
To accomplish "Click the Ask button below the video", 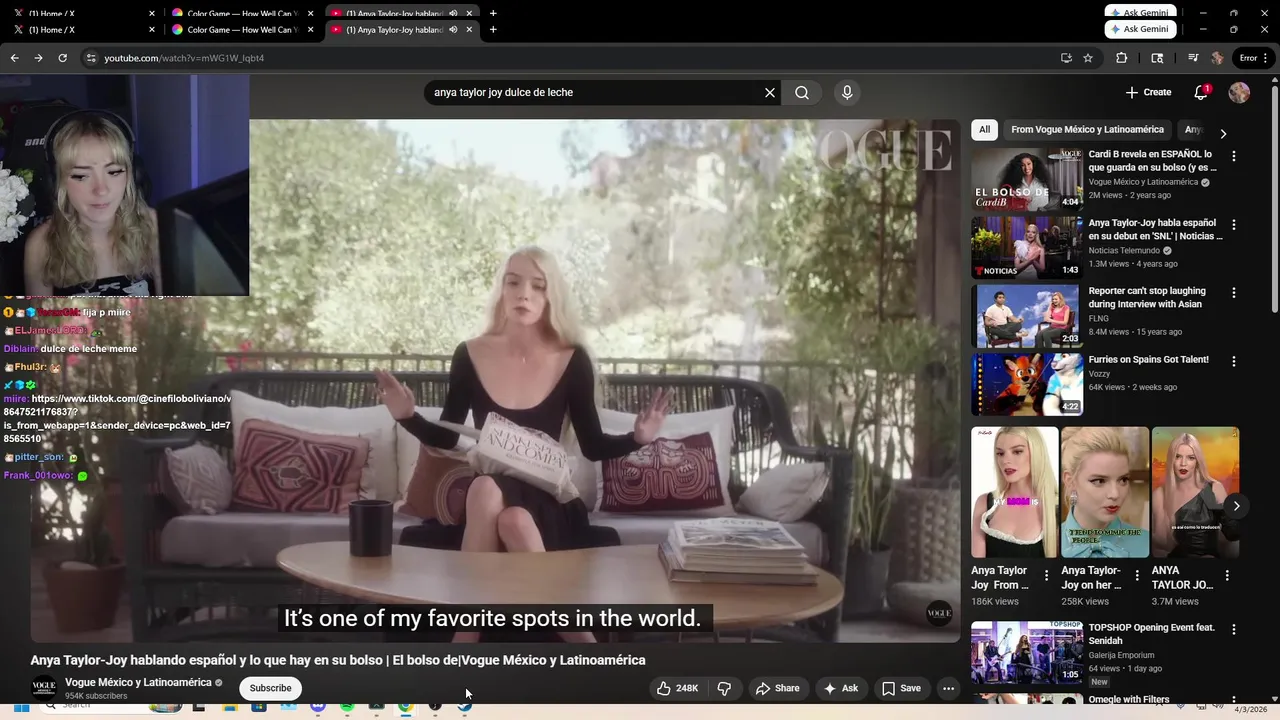I will [841, 688].
